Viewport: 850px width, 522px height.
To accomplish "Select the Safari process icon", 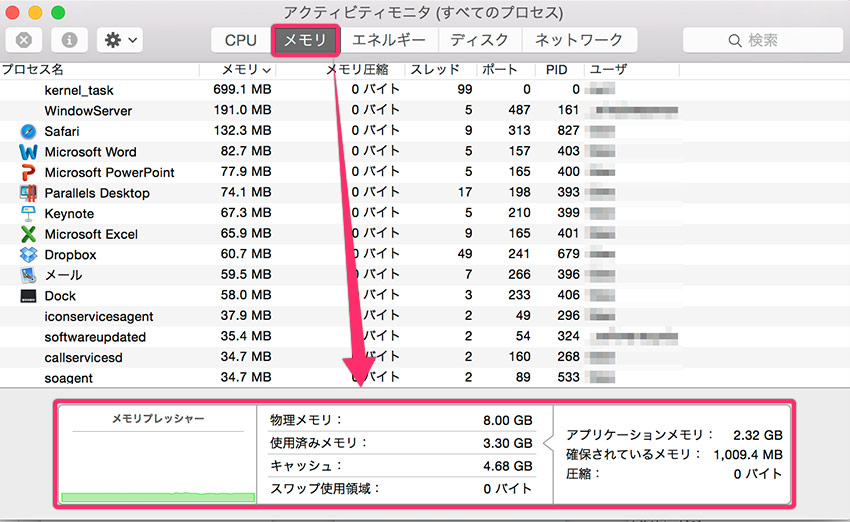I will point(28,131).
